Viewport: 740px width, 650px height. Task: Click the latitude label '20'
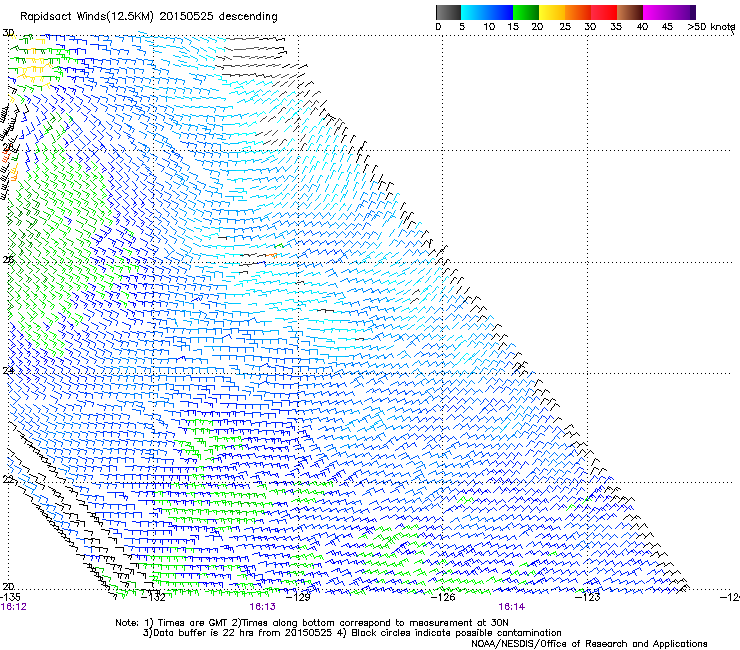[x=8, y=586]
